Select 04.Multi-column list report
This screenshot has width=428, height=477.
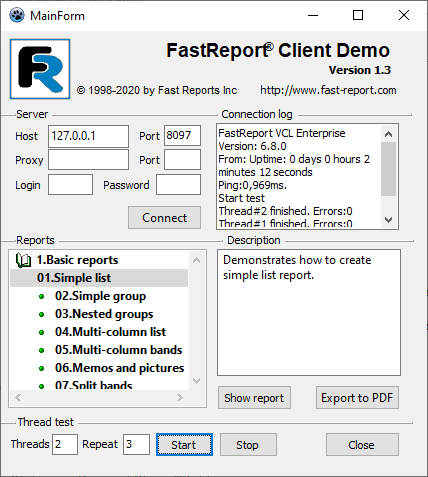(110, 332)
